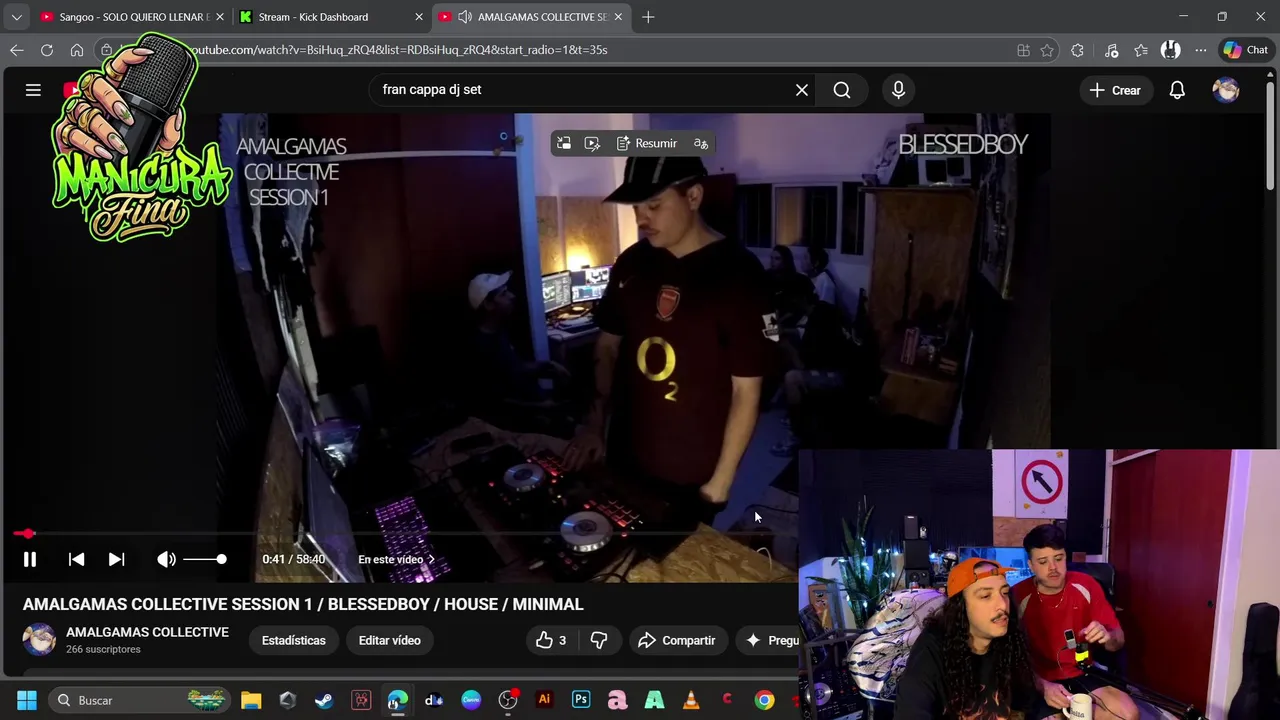Adjust the video volume slider

point(204,560)
